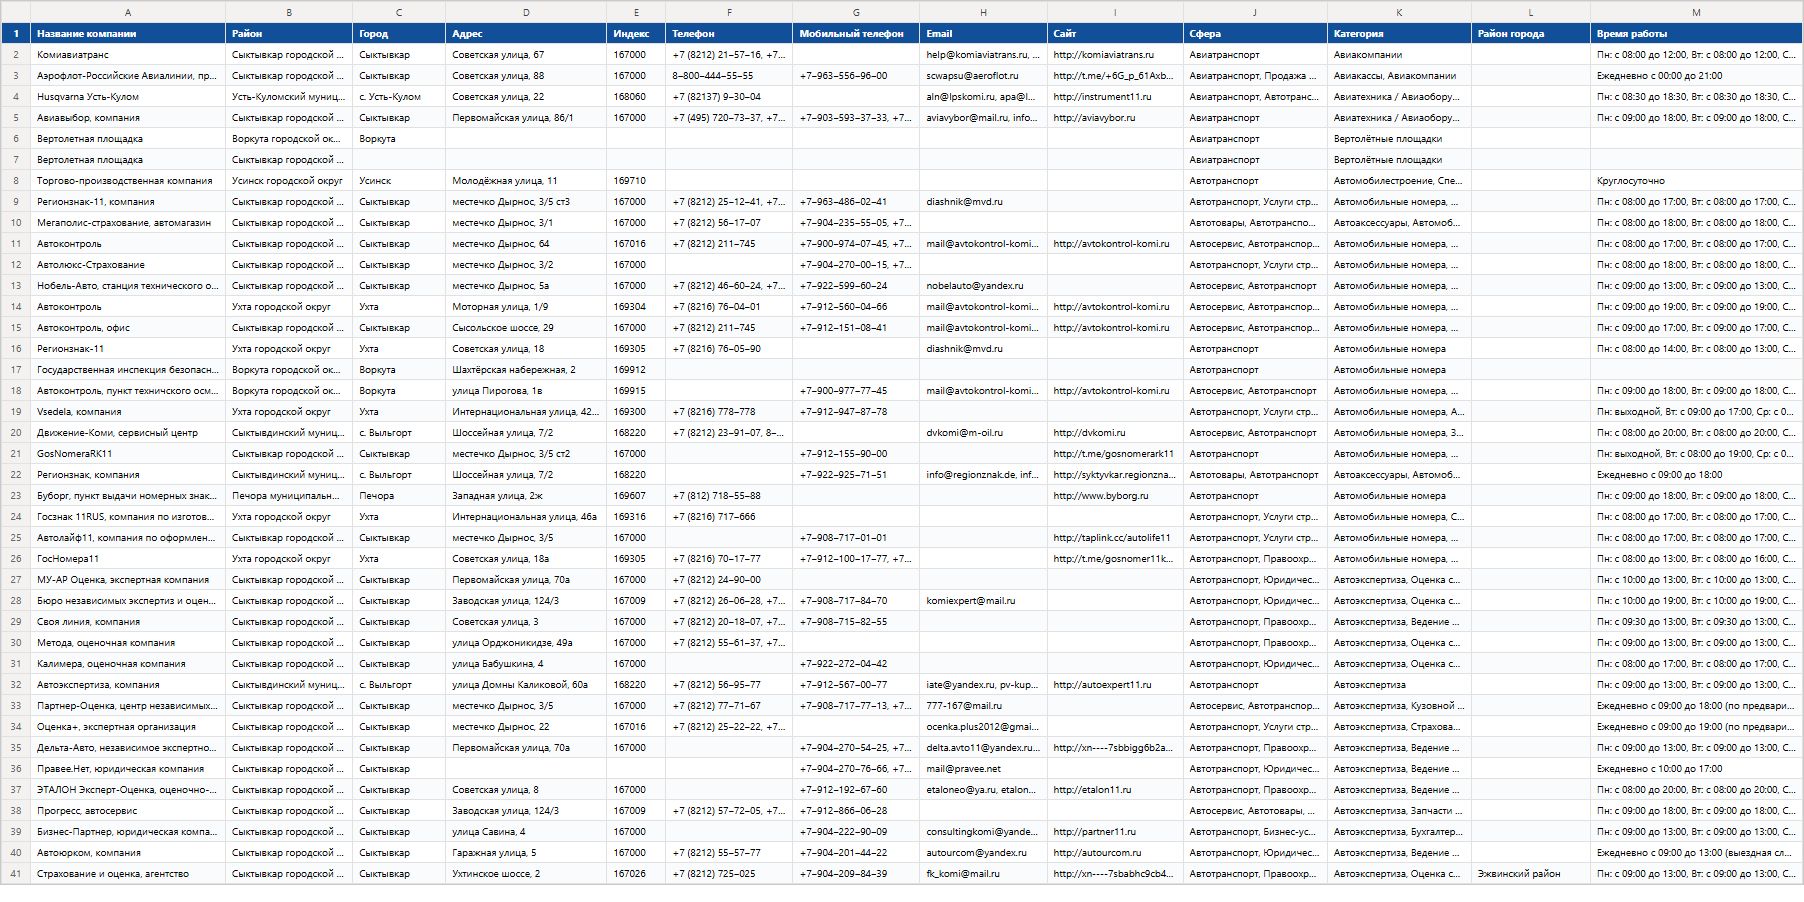
Task: Click 'Торгово-производственная компания' cell
Action: (x=128, y=181)
